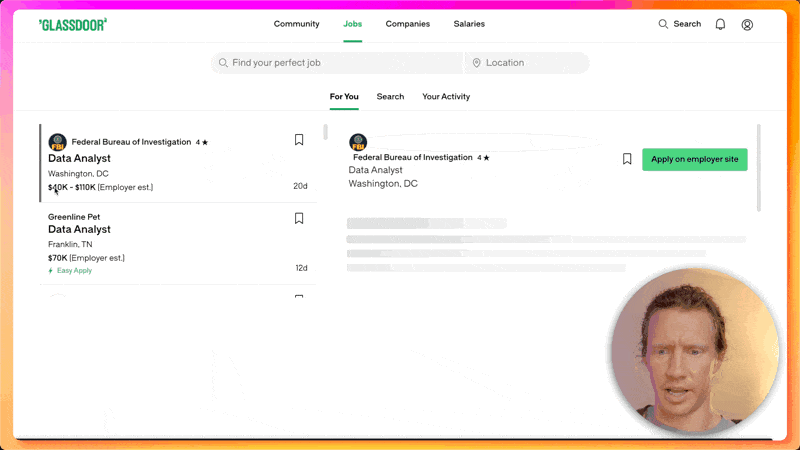Image resolution: width=800 pixels, height=450 pixels.
Task: Open the Glassdoor logo home link
Action: pyautogui.click(x=73, y=24)
